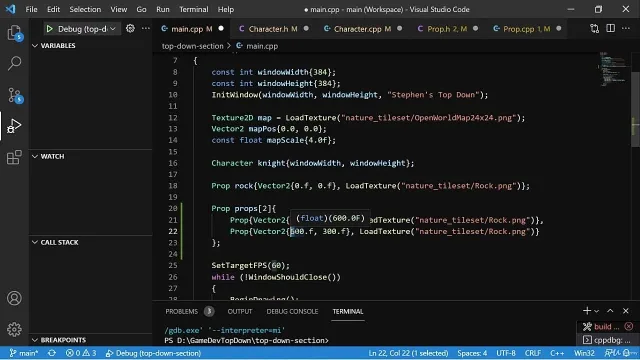Close the bottom panel
The image size is (640, 360).
tap(626, 311)
